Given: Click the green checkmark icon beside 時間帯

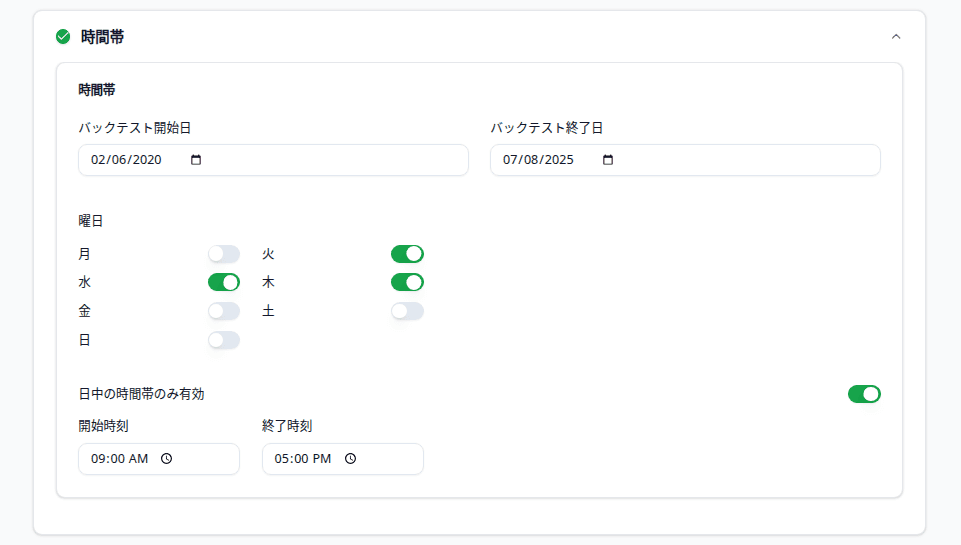Looking at the screenshot, I should (x=63, y=37).
